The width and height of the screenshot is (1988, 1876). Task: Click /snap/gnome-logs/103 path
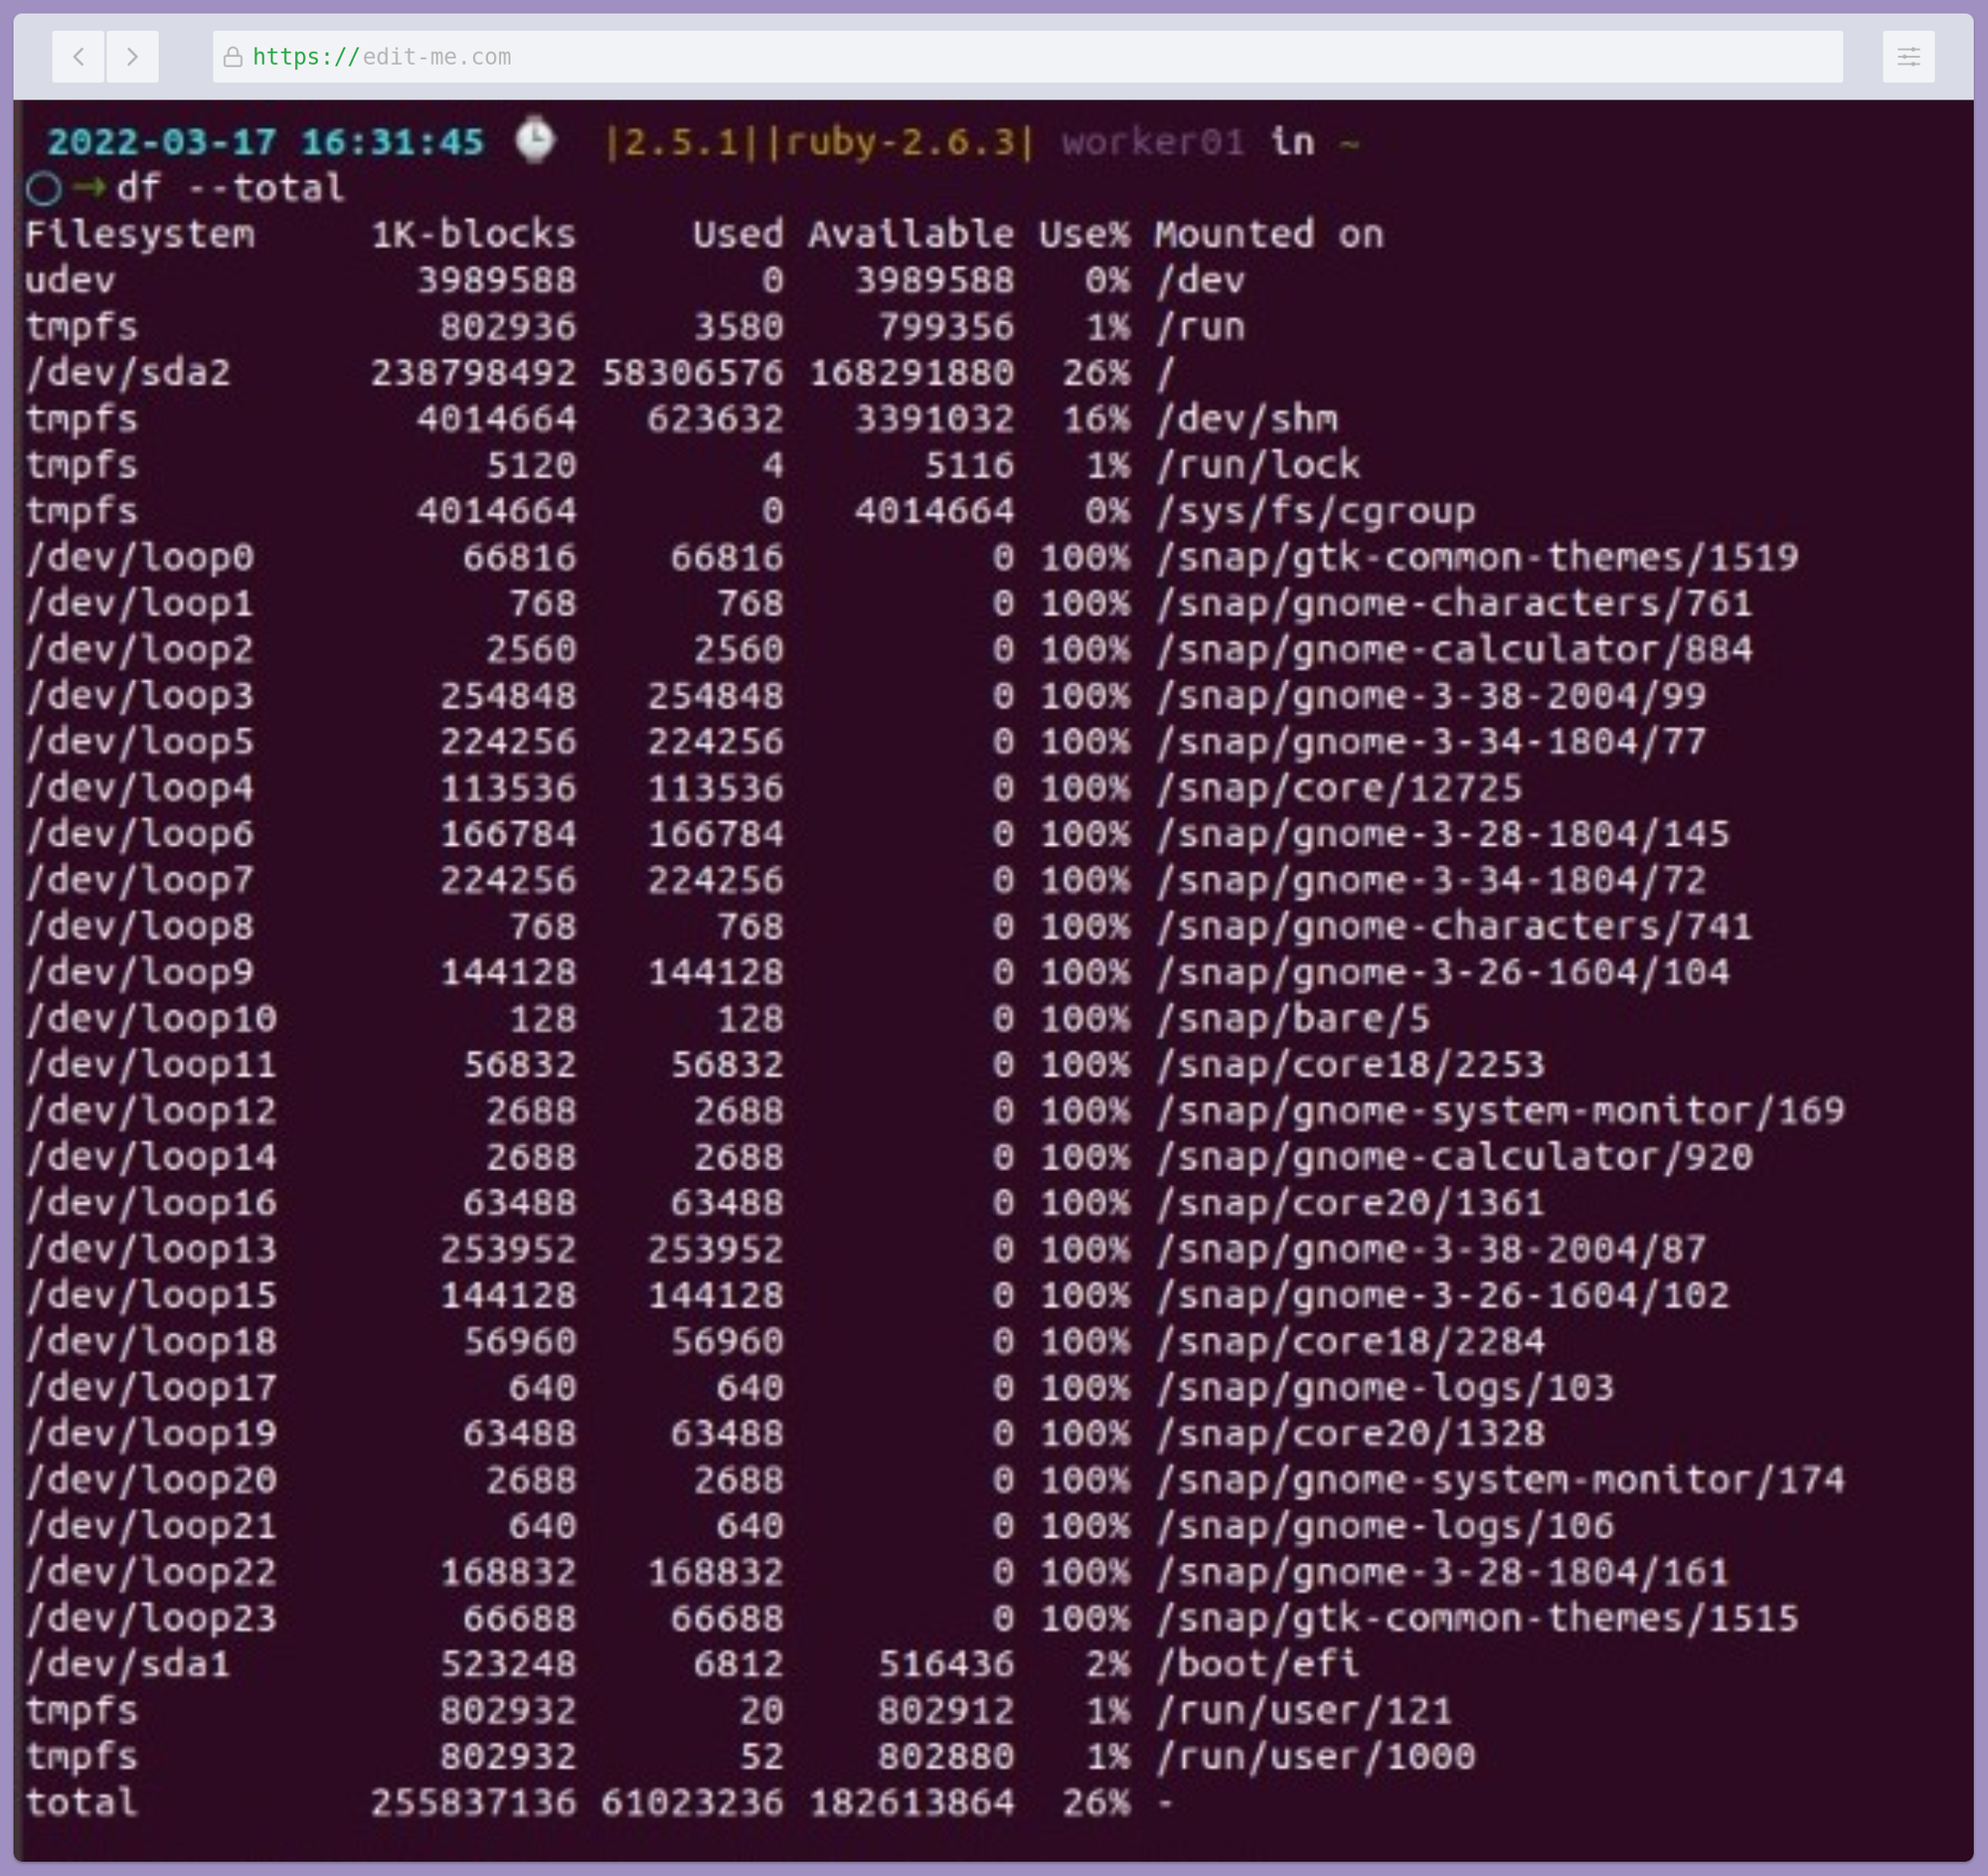click(1385, 1388)
